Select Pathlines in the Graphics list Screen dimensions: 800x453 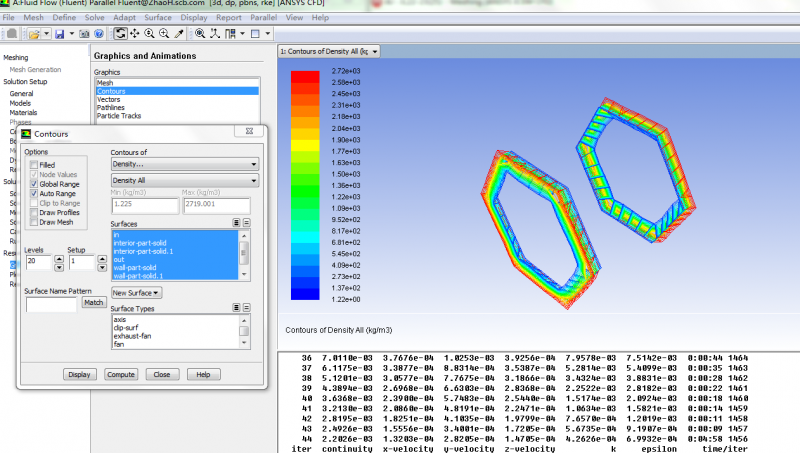pyautogui.click(x=111, y=108)
